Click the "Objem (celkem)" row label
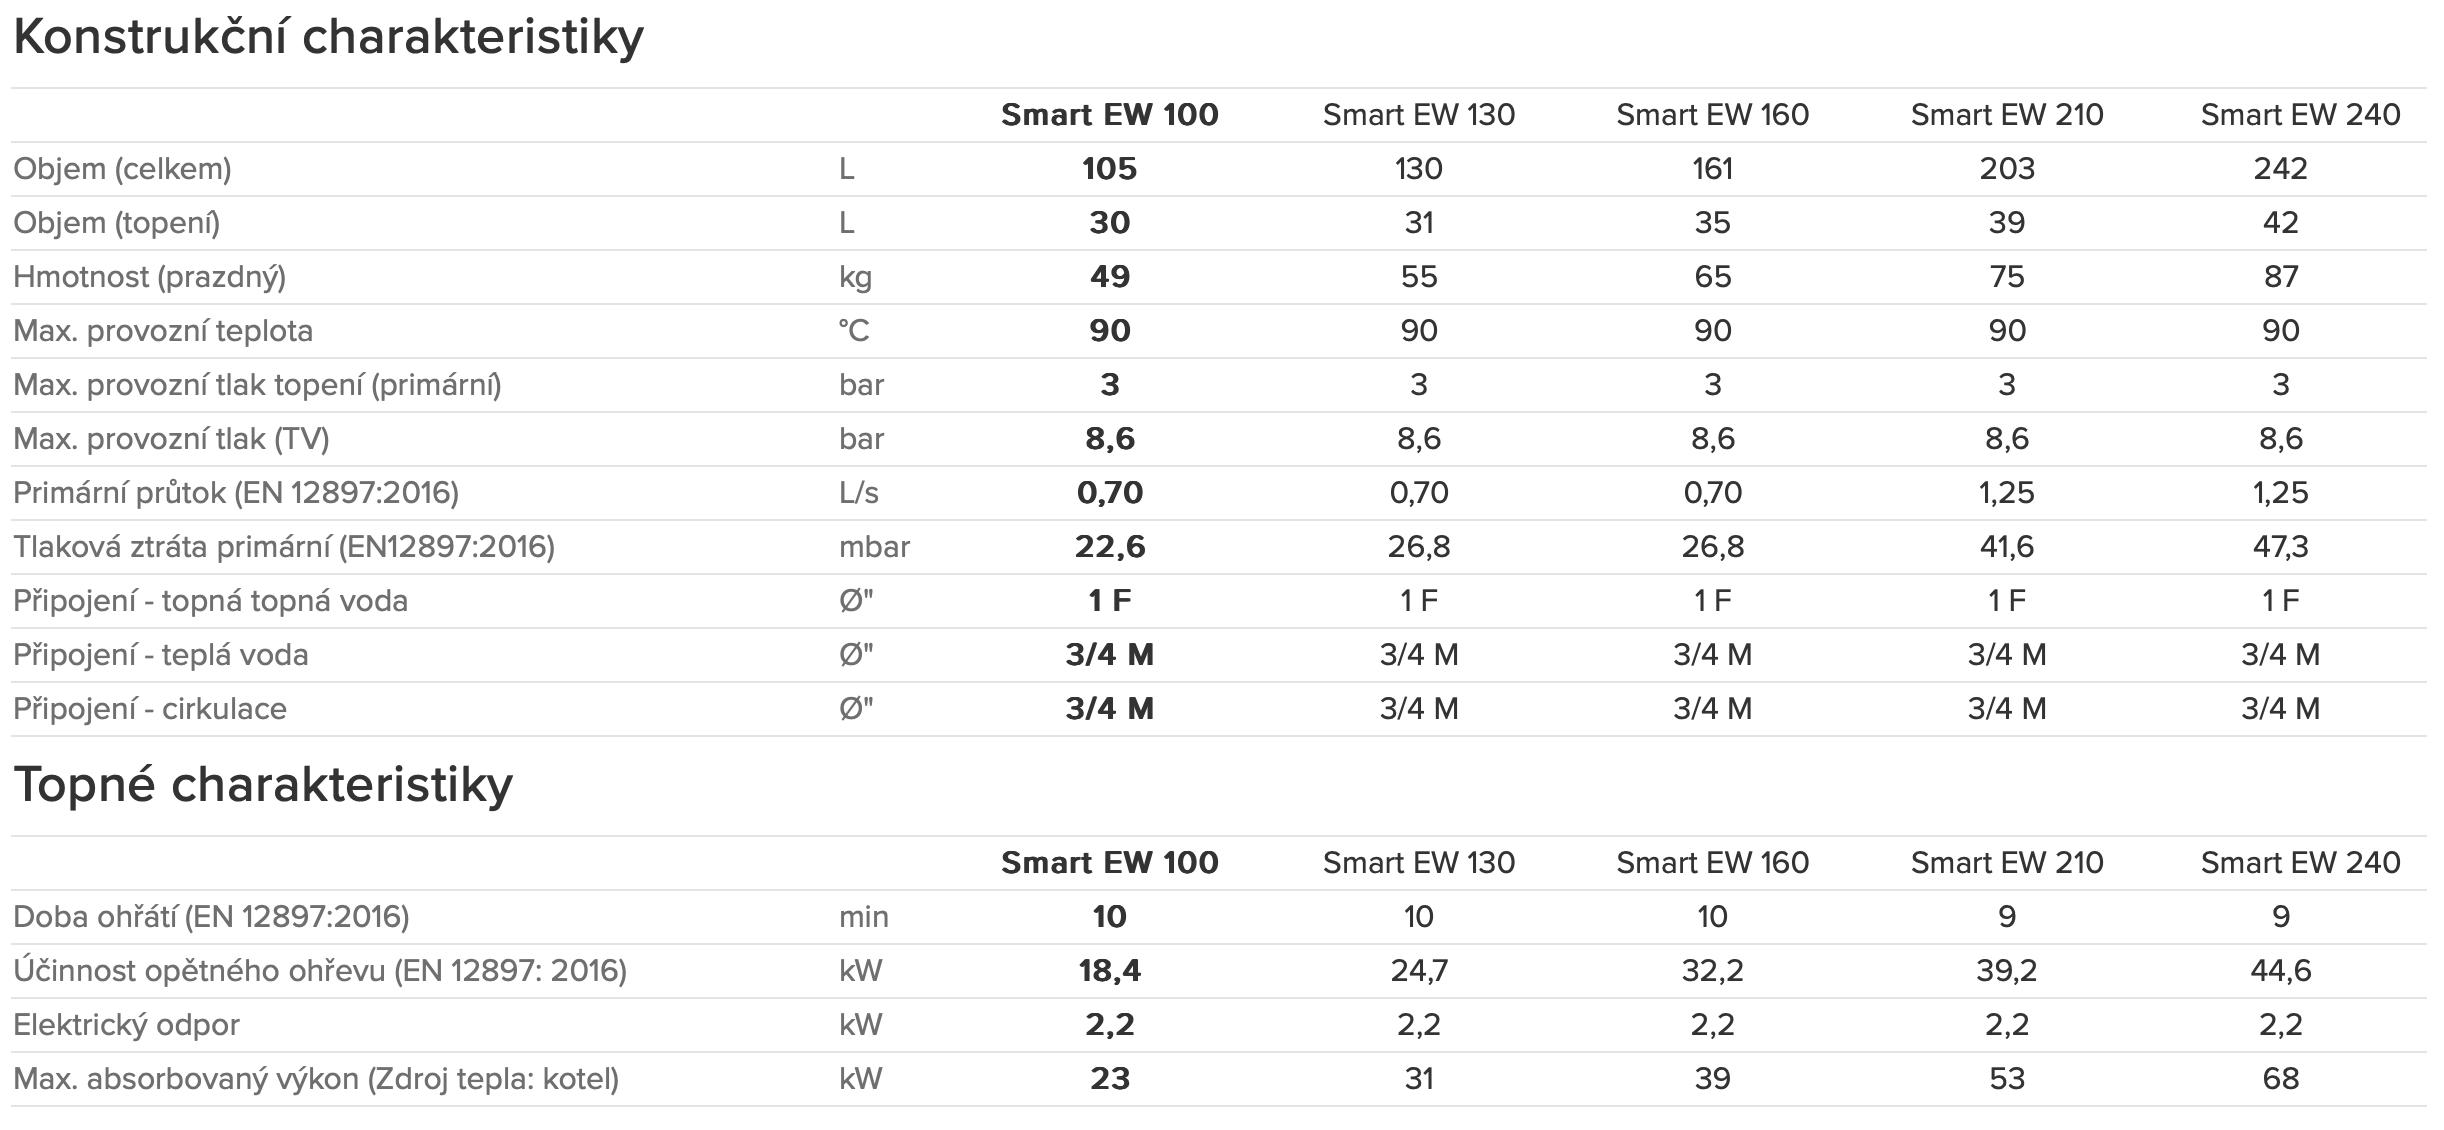The image size is (2444, 1130). pos(122,169)
